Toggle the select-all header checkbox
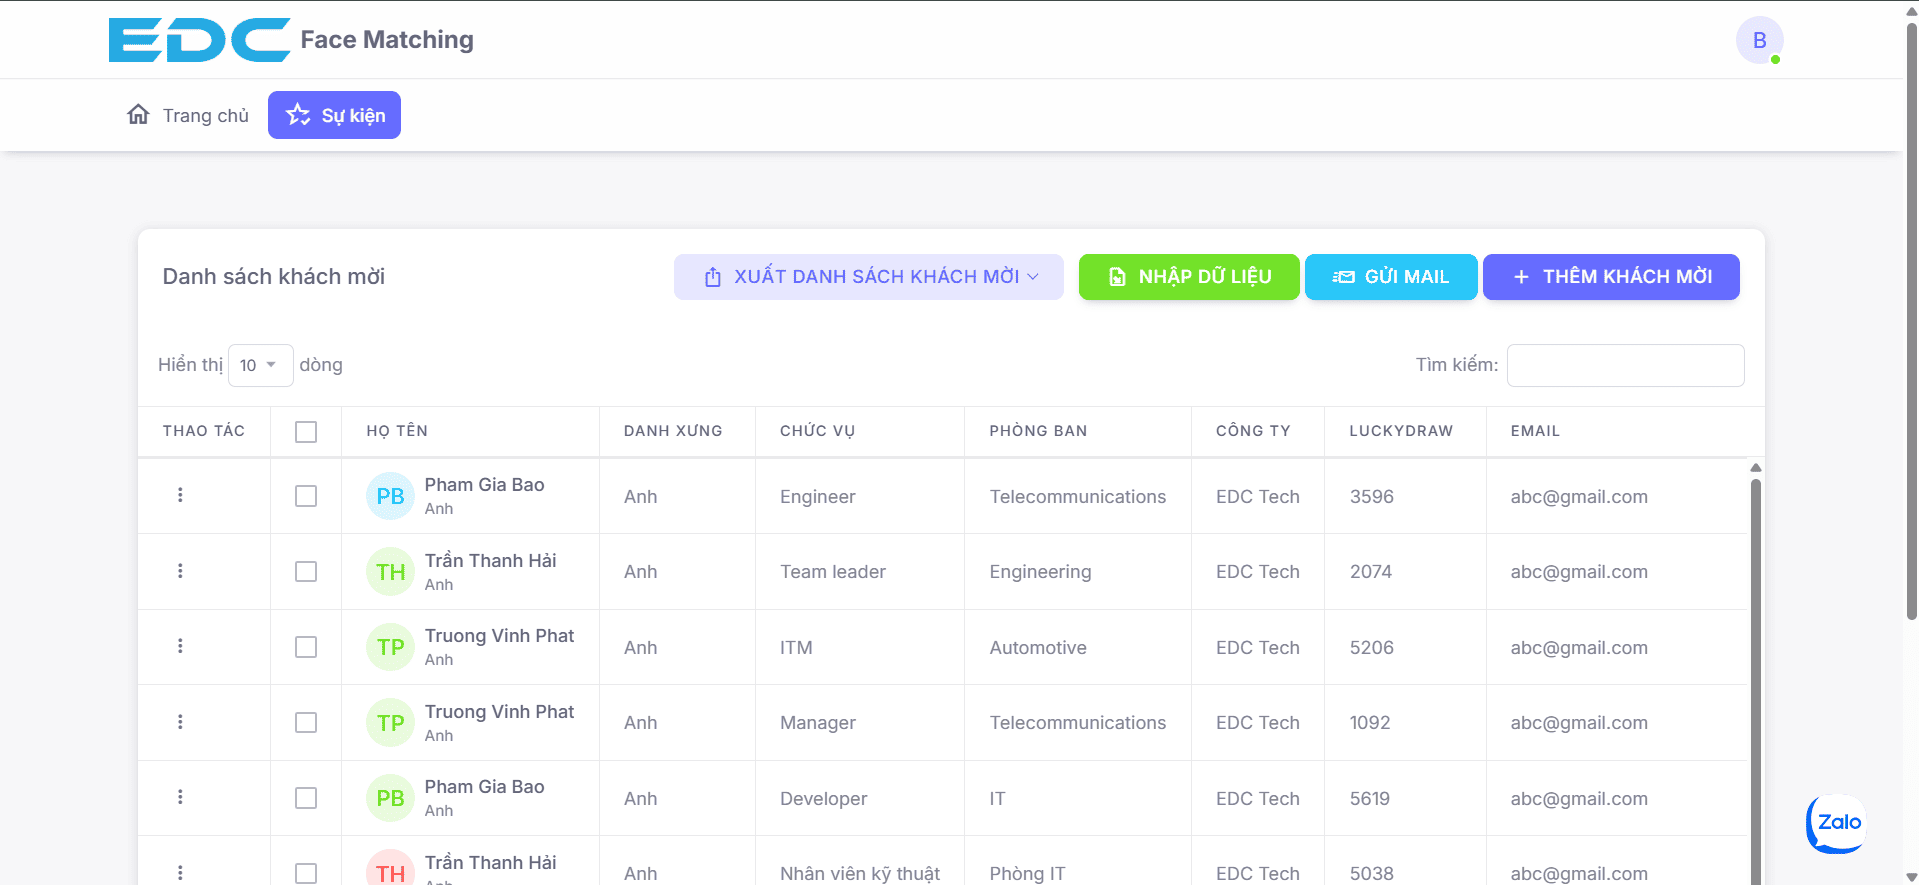 point(306,432)
